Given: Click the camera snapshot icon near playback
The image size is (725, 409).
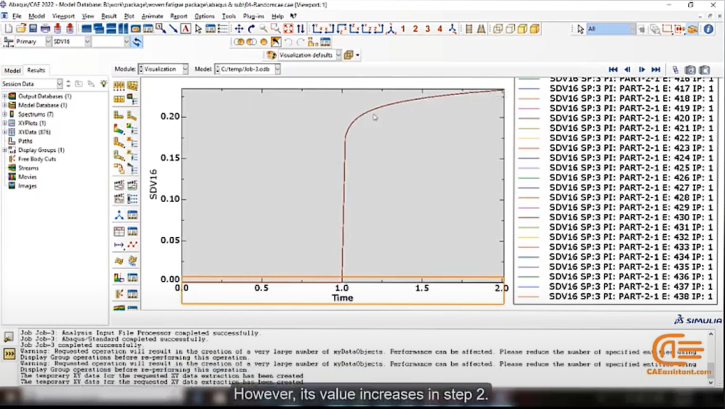Looking at the screenshot, I should [x=690, y=70].
